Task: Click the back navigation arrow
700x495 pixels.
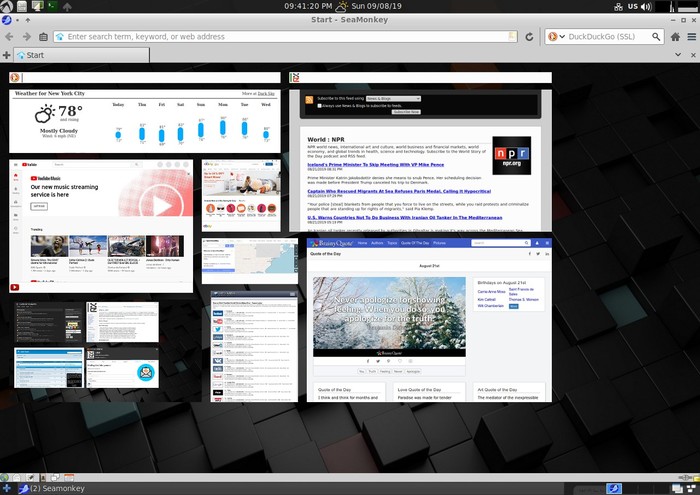Action: (x=9, y=37)
